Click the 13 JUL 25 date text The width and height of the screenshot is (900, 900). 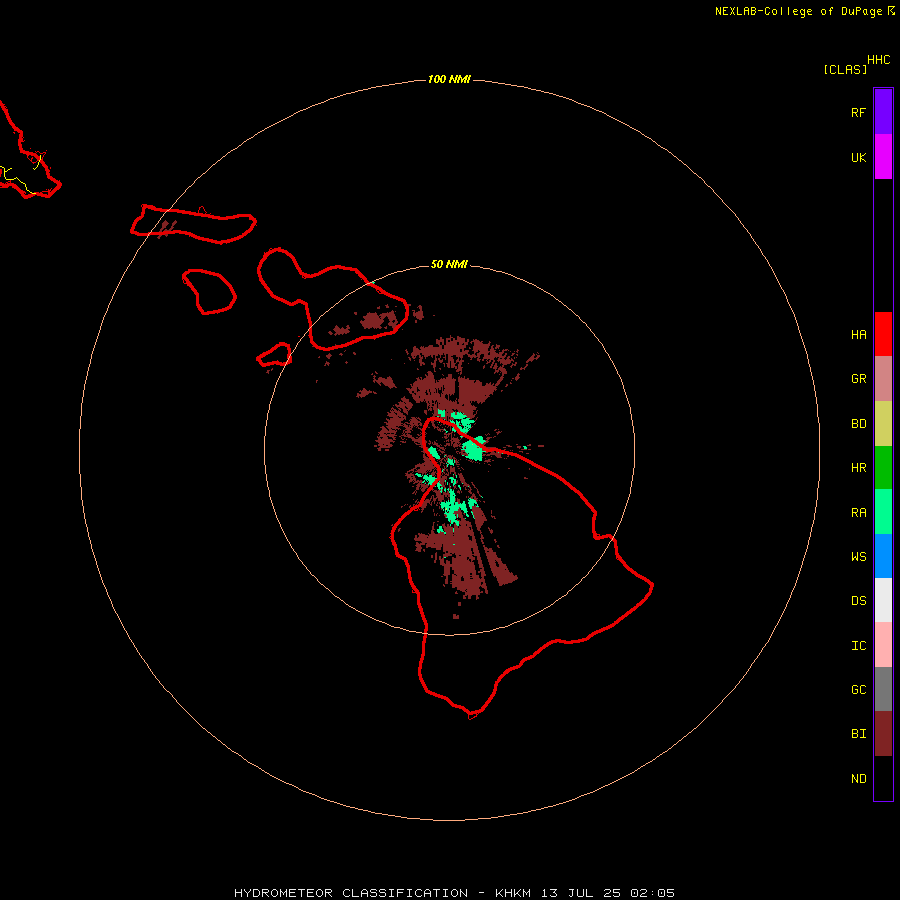coord(580,893)
